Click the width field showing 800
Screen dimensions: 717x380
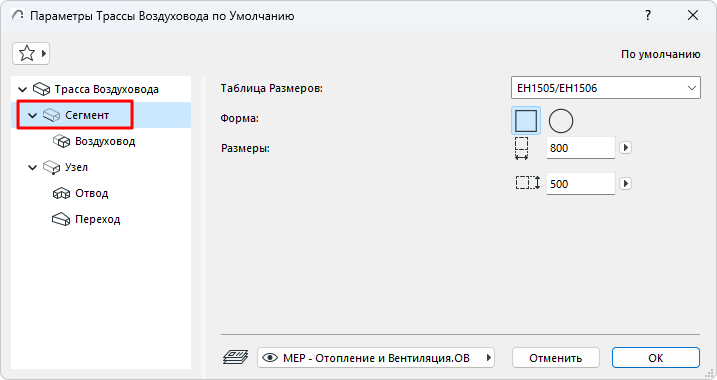click(x=581, y=148)
